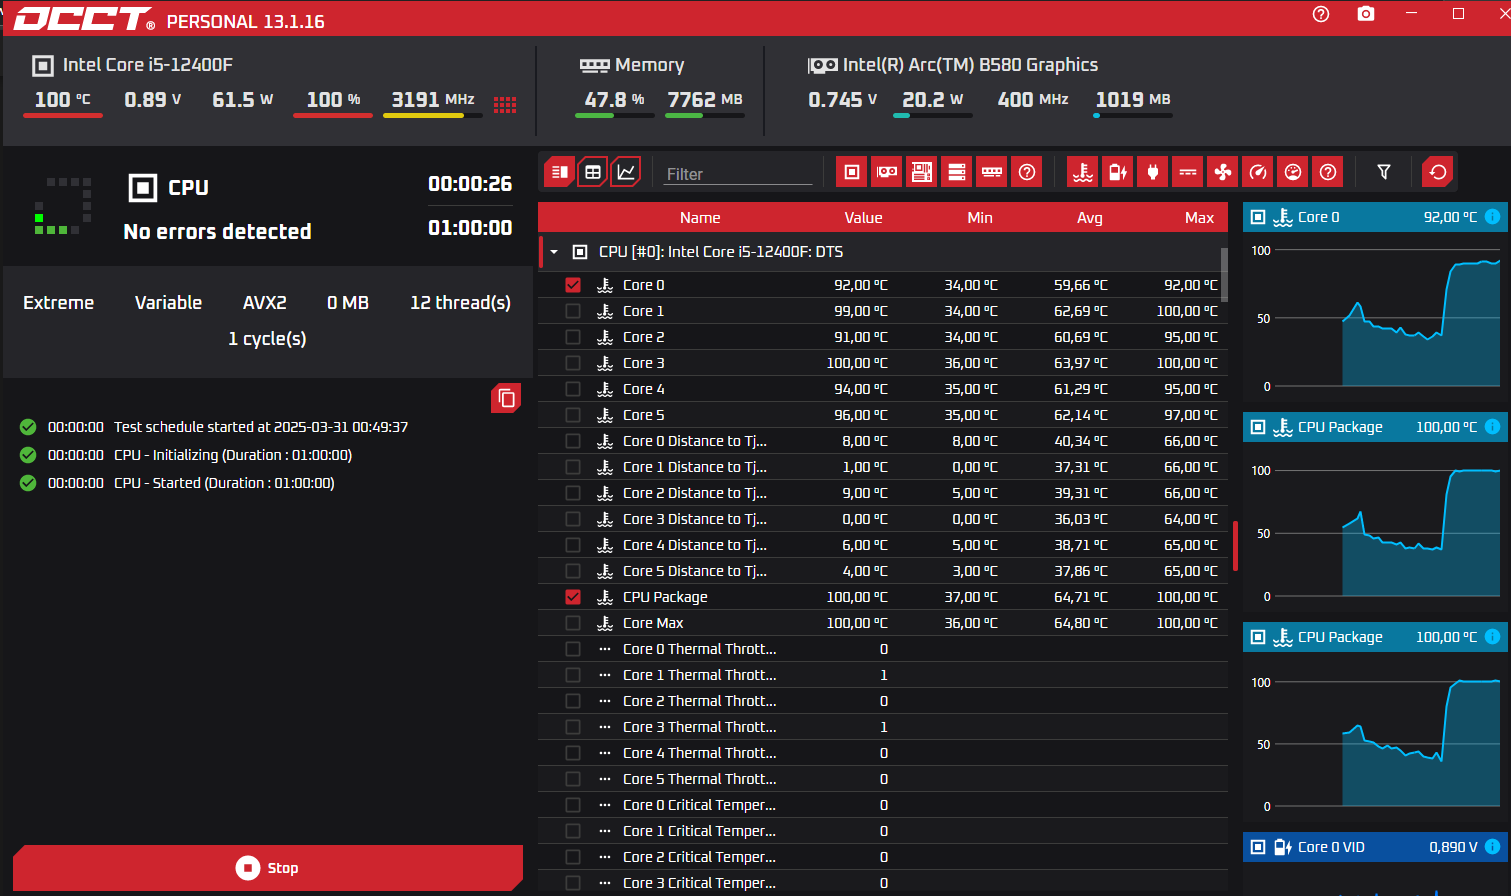1511x896 pixels.
Task: Check the Core 0 Critical Temperature checkbox
Action: point(573,805)
